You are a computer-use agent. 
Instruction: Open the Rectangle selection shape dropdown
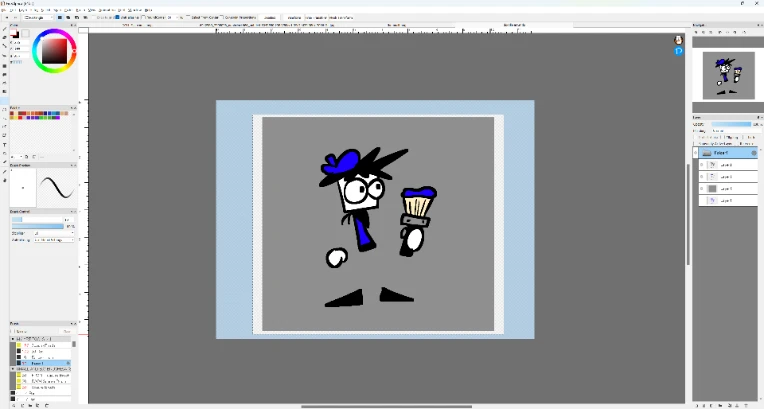tap(38, 18)
